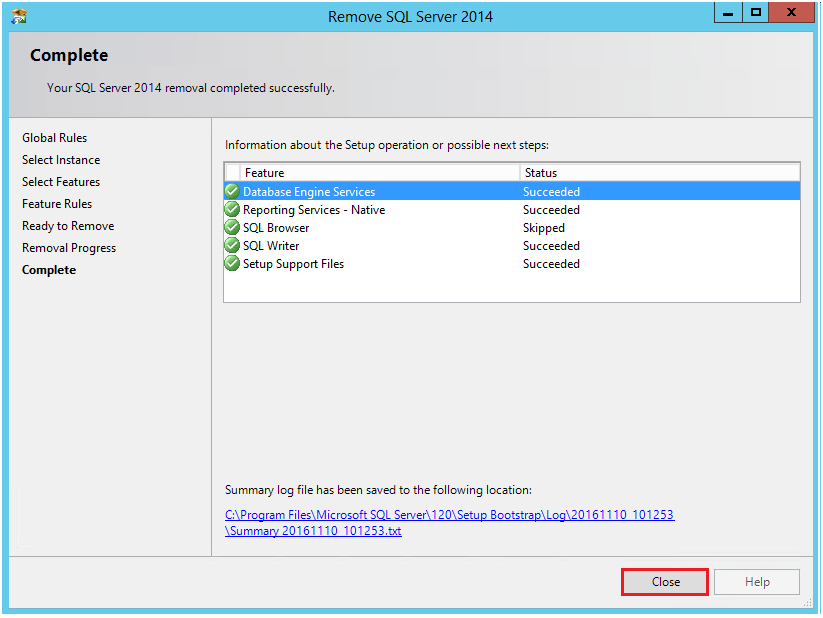Click the Select Features step
The width and height of the screenshot is (823, 618).
point(61,182)
